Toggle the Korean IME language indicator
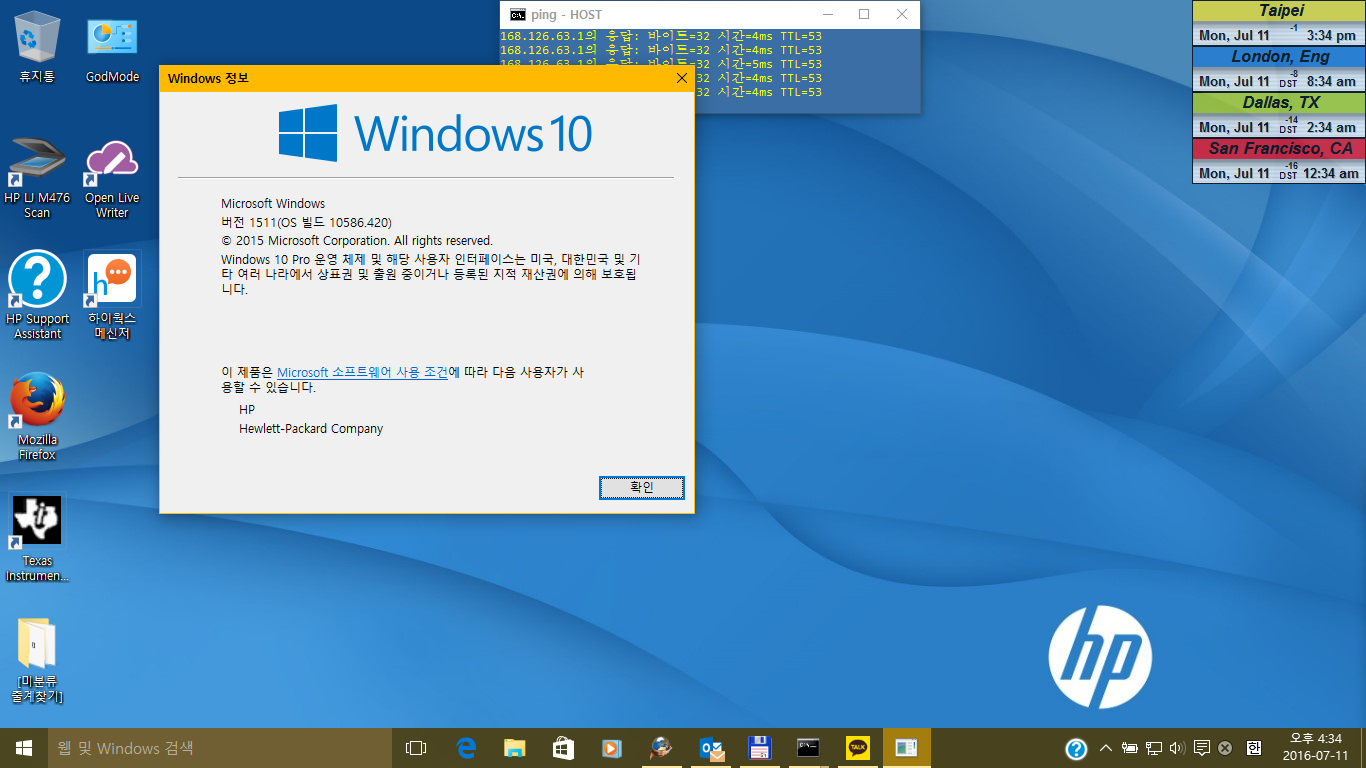Screen dimensions: 1366x768 (x=1253, y=748)
